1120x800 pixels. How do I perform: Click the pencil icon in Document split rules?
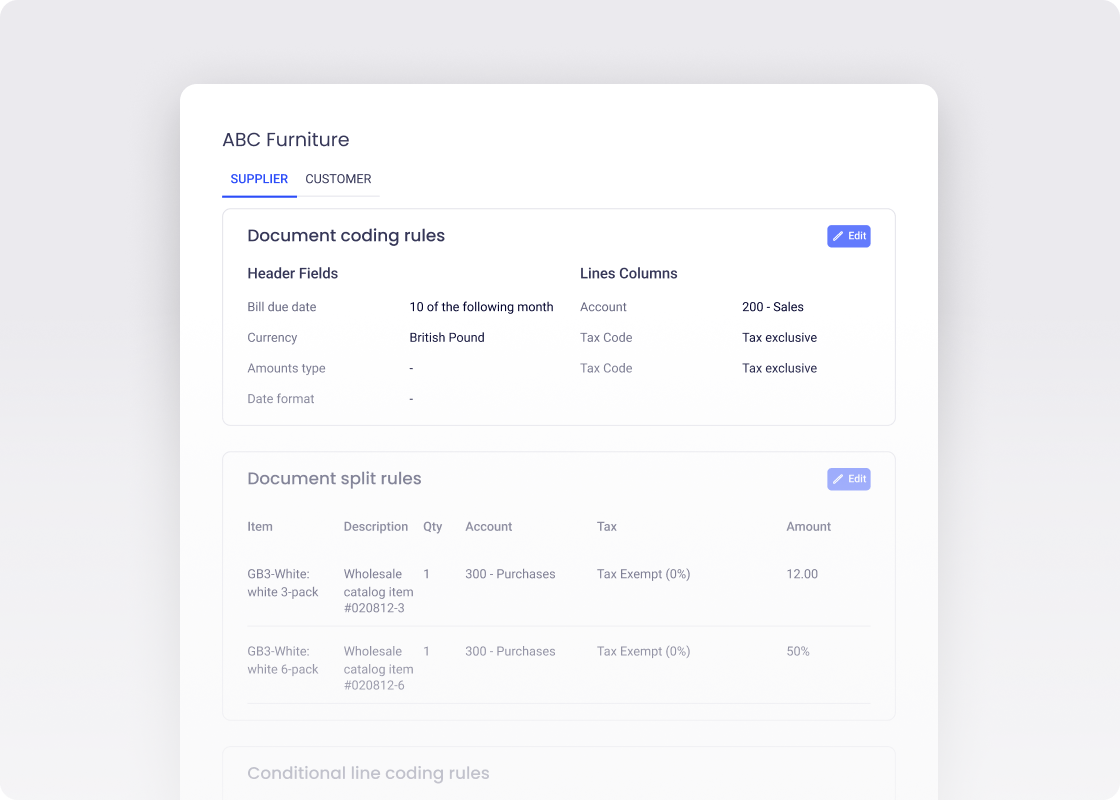pos(838,479)
